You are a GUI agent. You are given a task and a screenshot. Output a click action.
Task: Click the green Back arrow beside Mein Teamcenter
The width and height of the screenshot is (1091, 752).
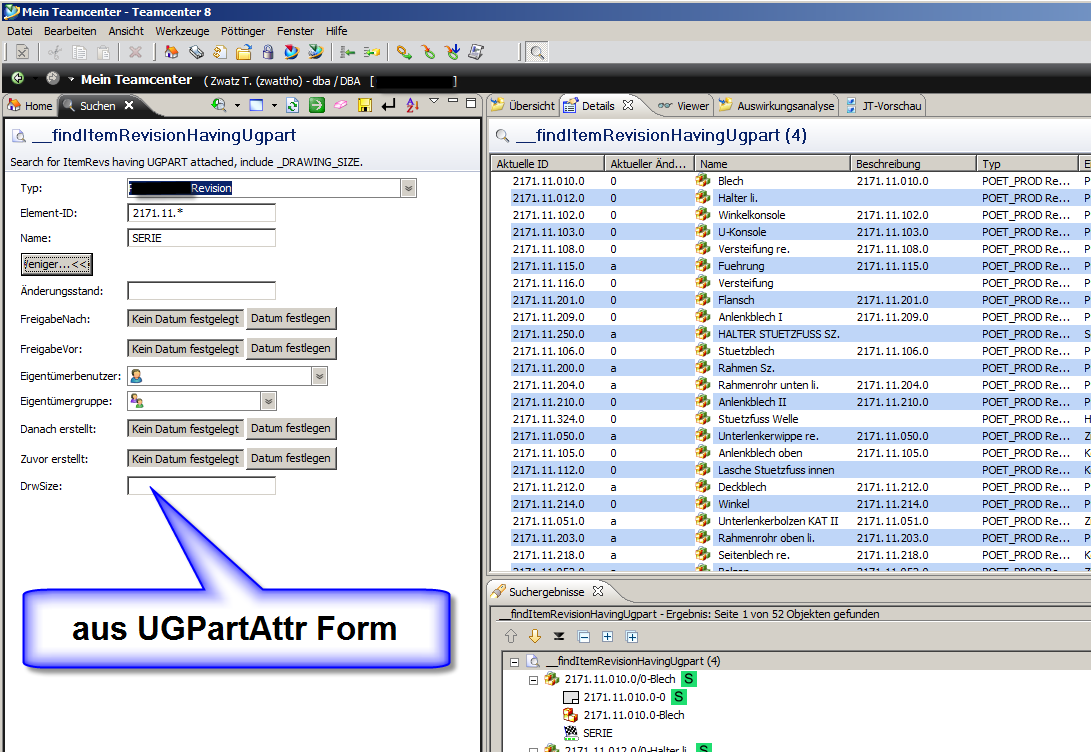(x=18, y=79)
